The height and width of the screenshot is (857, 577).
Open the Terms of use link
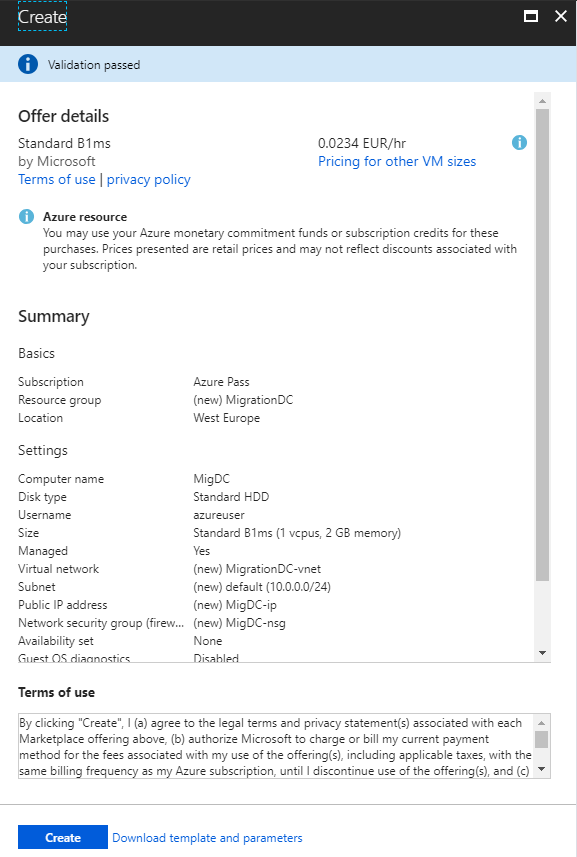click(x=57, y=179)
